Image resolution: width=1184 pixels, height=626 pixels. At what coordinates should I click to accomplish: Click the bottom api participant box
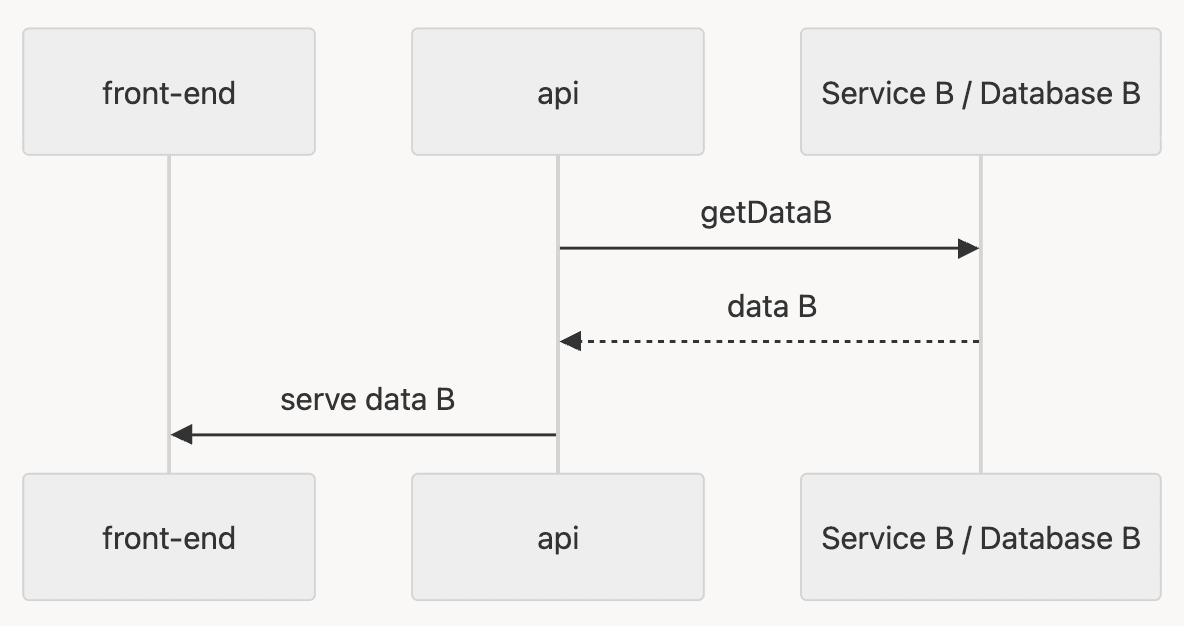click(557, 537)
